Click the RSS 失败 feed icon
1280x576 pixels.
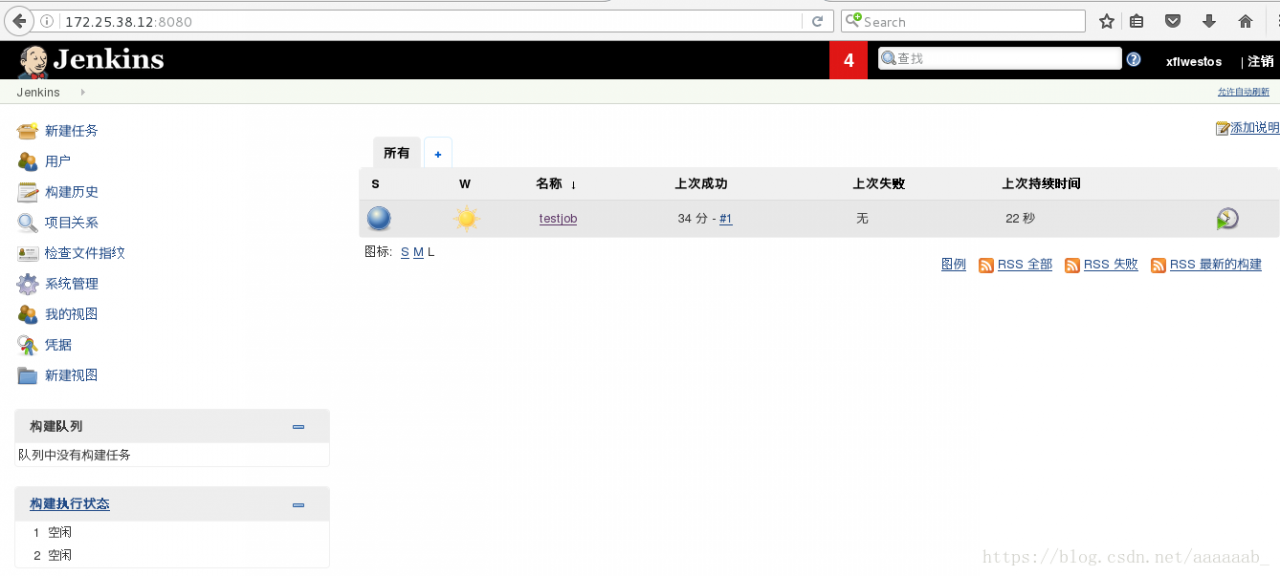pos(1072,265)
